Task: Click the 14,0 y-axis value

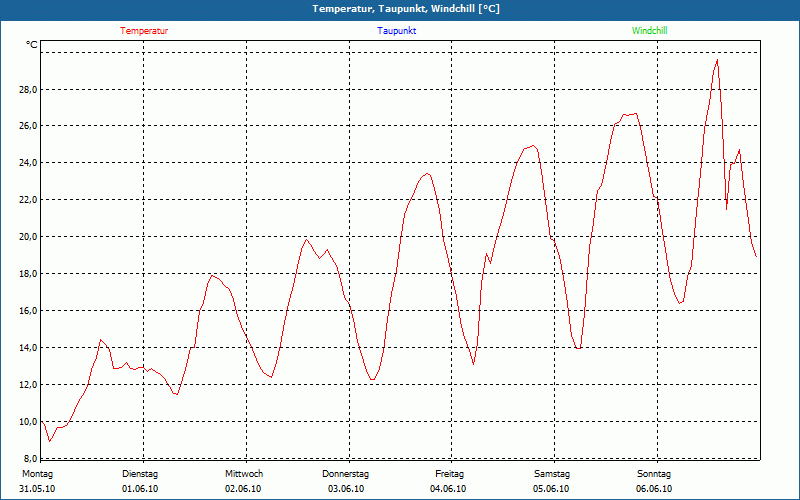Action: tap(29, 348)
